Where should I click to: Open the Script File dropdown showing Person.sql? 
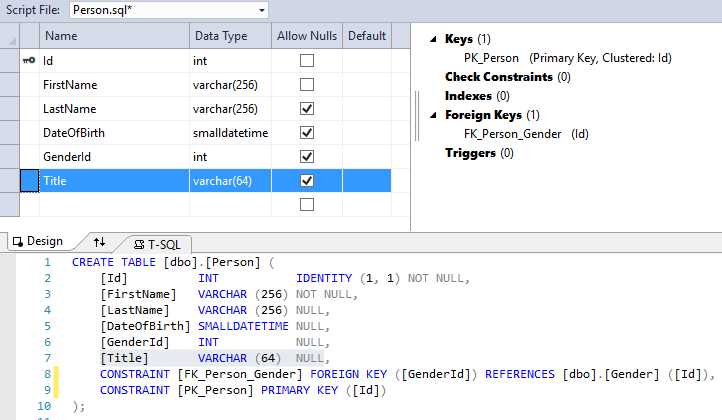tap(169, 10)
